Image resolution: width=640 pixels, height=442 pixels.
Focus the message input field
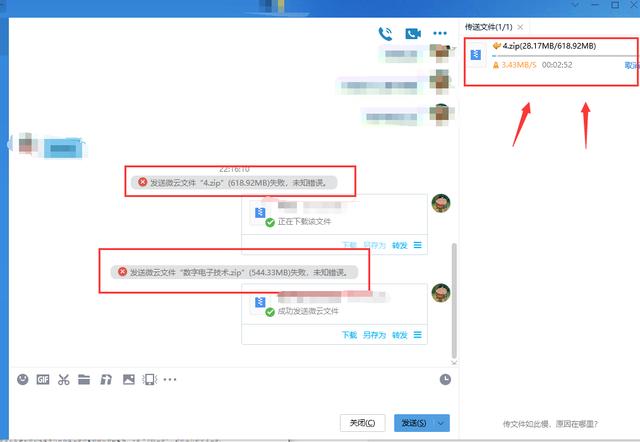(x=233, y=400)
